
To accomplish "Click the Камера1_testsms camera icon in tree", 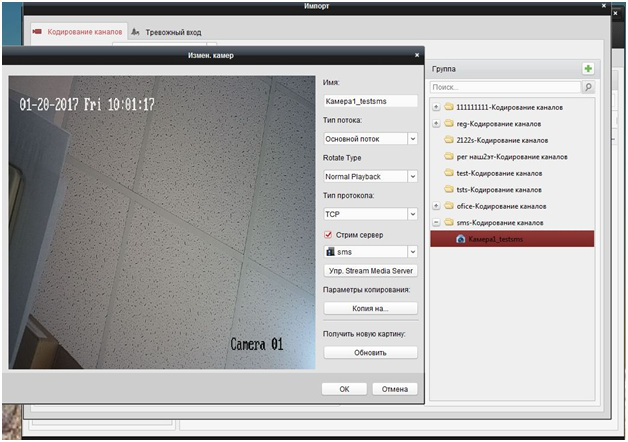I will pos(460,239).
